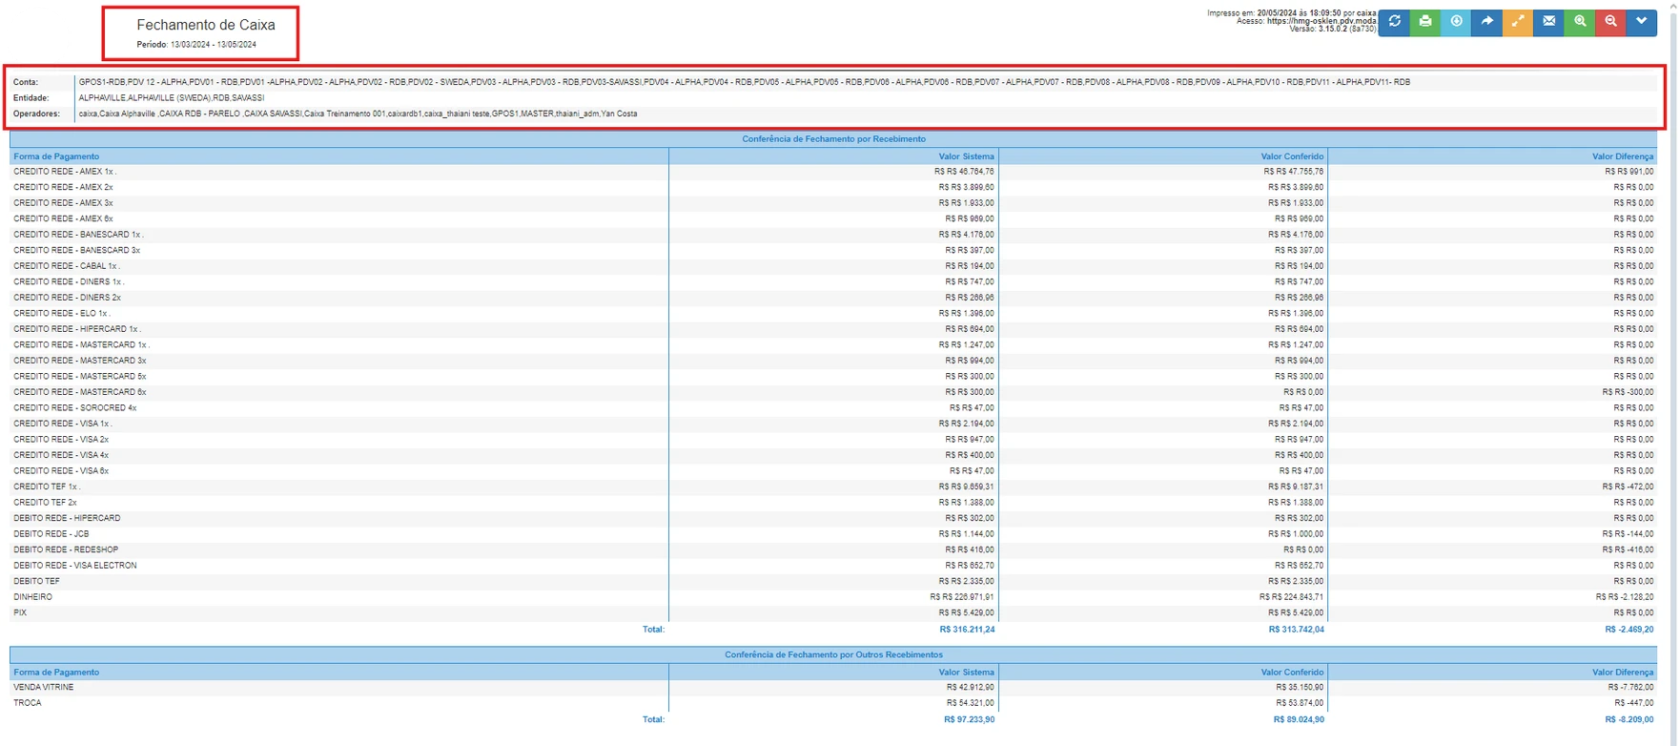Zoom in with the green magnifier icon
This screenshot has height=746, width=1680.
[1580, 21]
